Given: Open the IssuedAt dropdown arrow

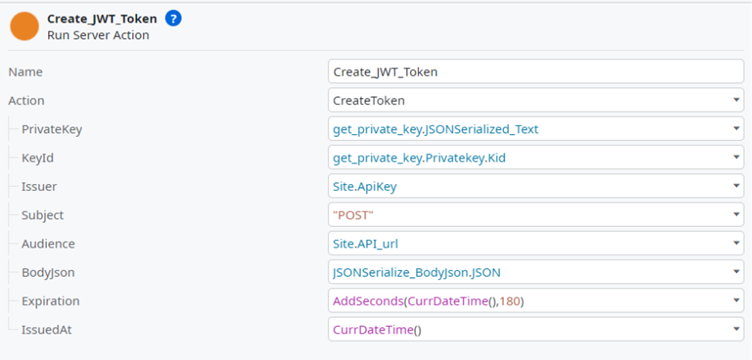Looking at the screenshot, I should (x=736, y=329).
